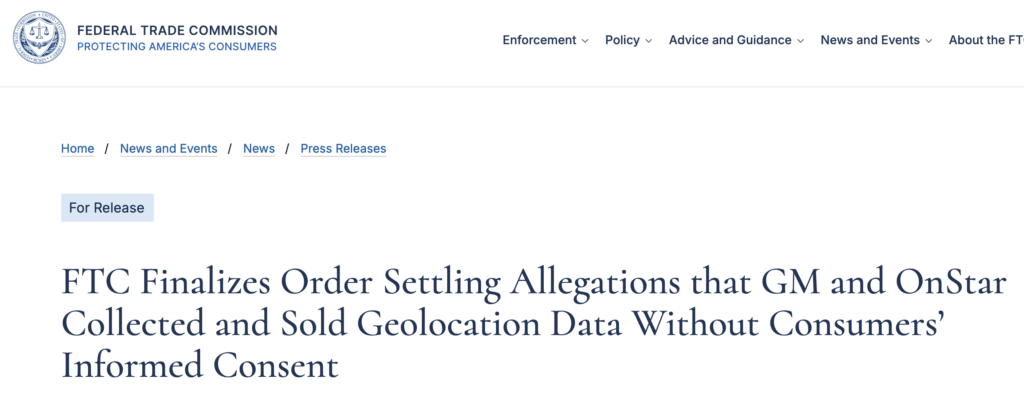The height and width of the screenshot is (401, 1024).
Task: Open News and Events in top navigation
Action: point(869,40)
